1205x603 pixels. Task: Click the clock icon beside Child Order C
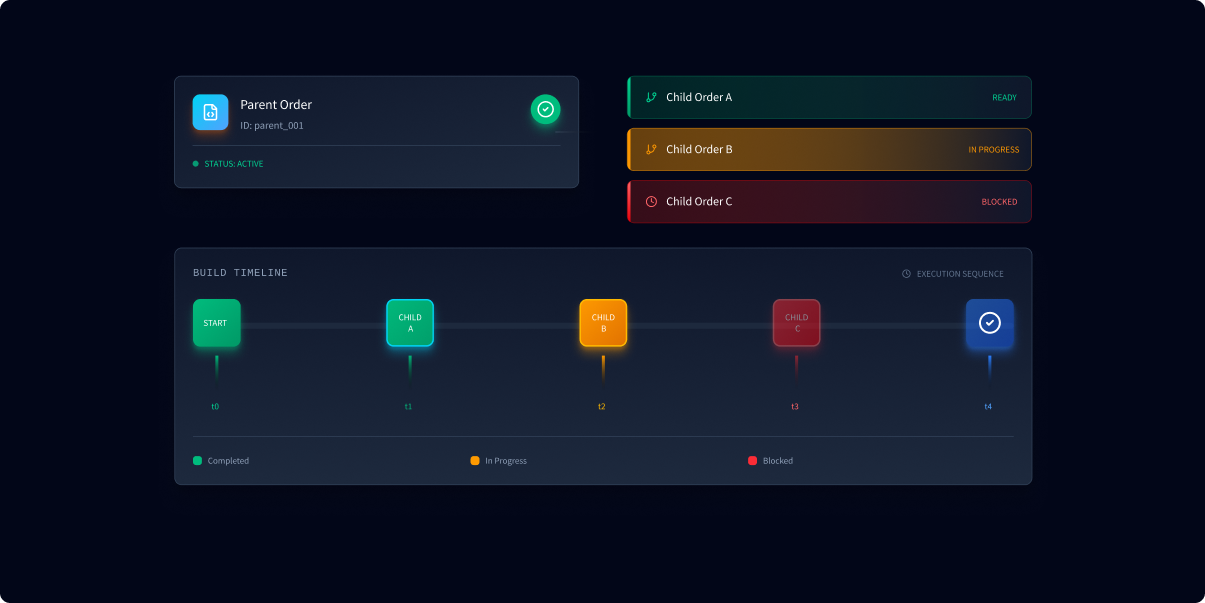click(651, 201)
